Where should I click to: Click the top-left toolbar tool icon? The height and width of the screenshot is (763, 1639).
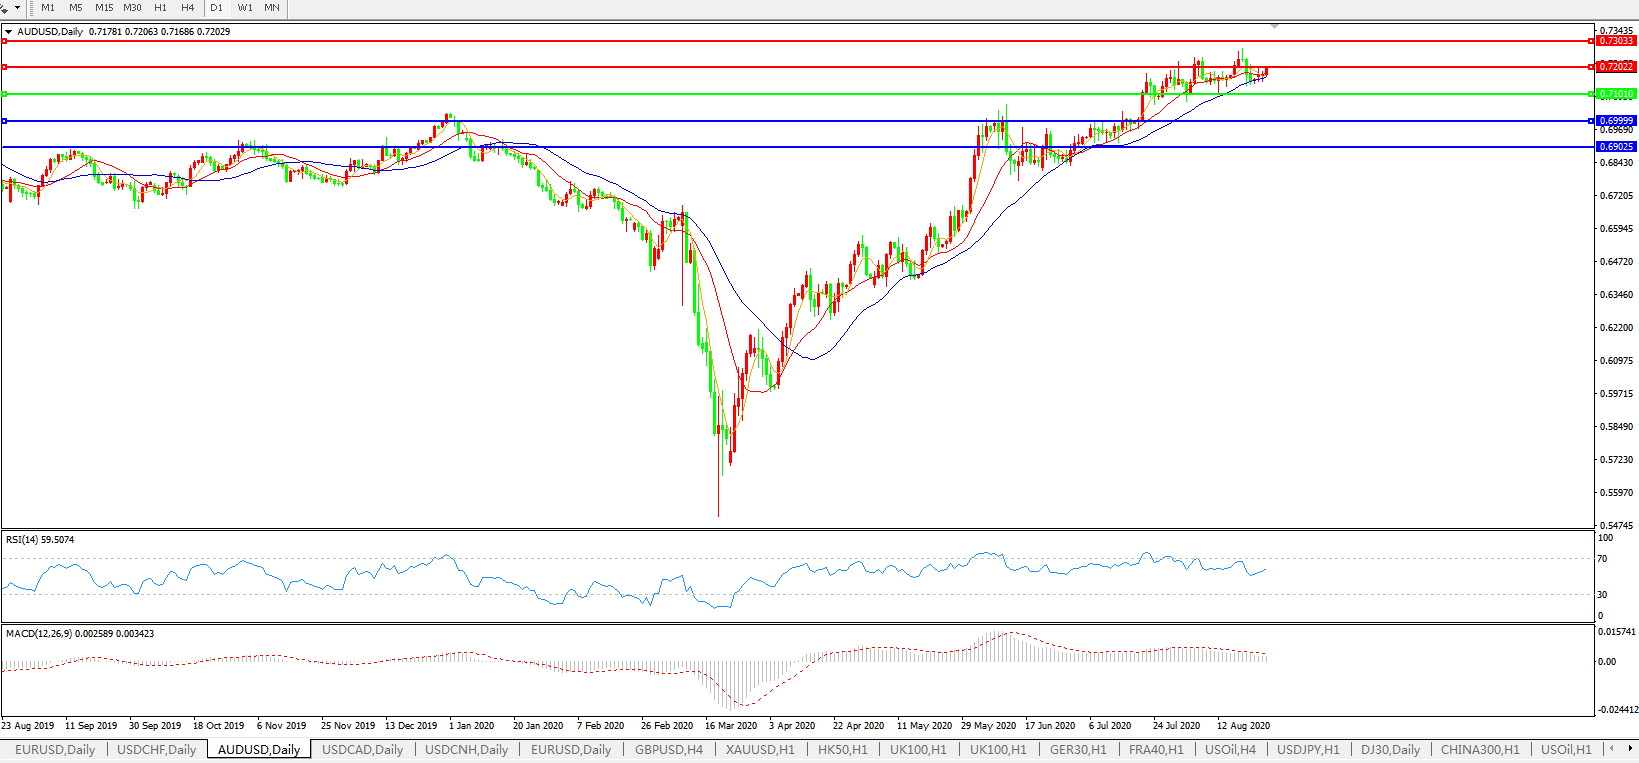tap(5, 8)
